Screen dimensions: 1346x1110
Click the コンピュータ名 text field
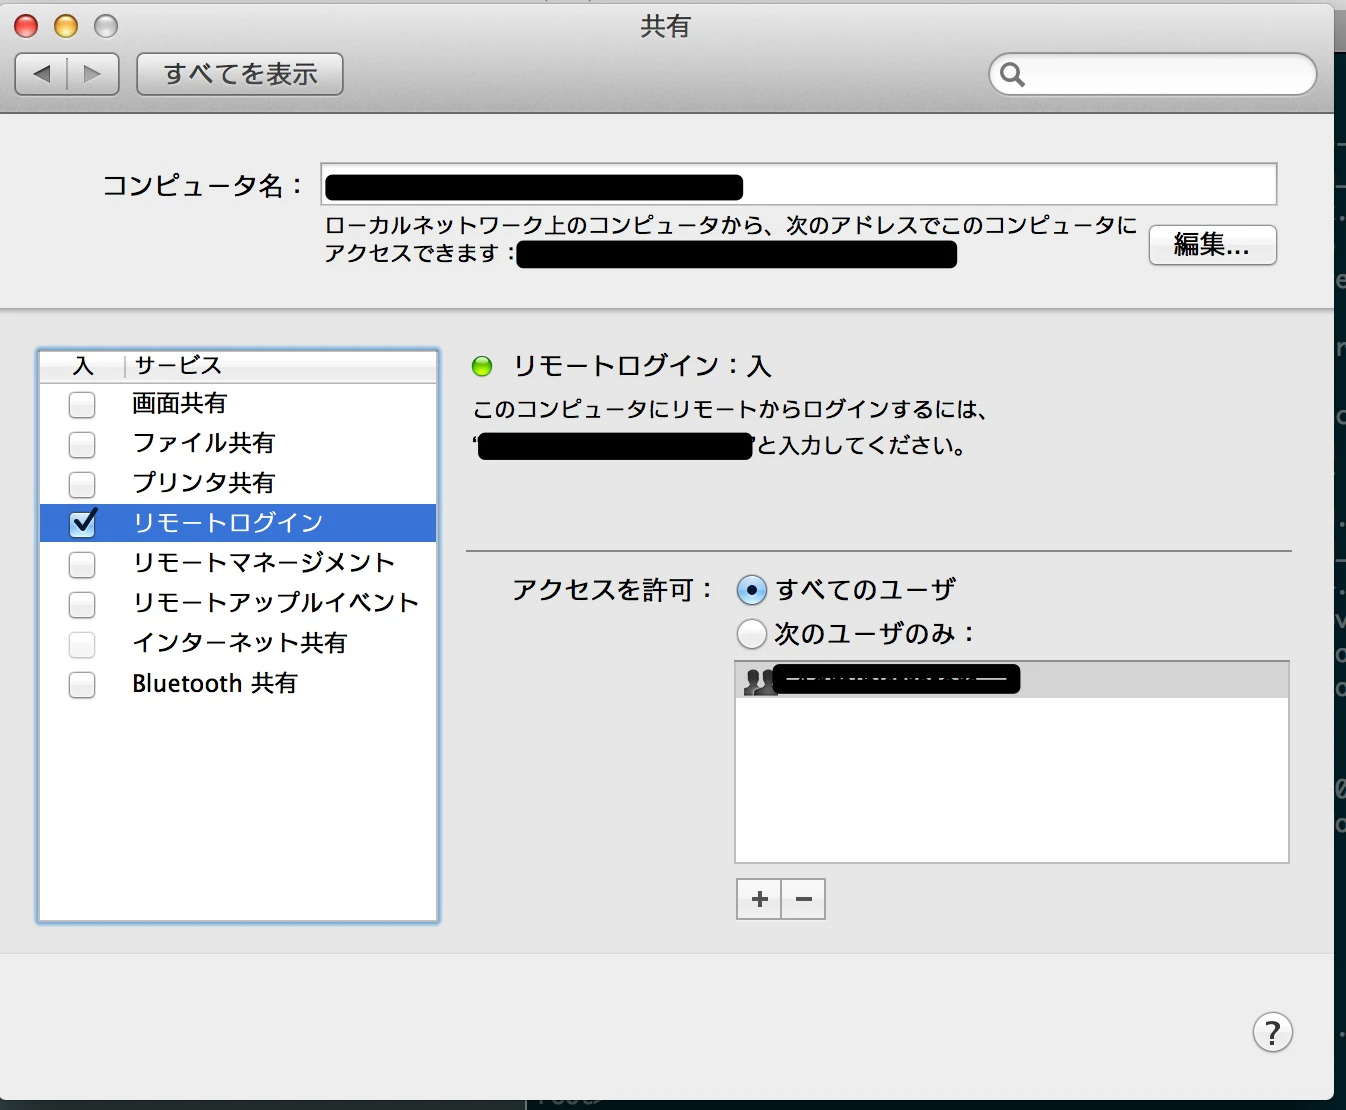(799, 185)
